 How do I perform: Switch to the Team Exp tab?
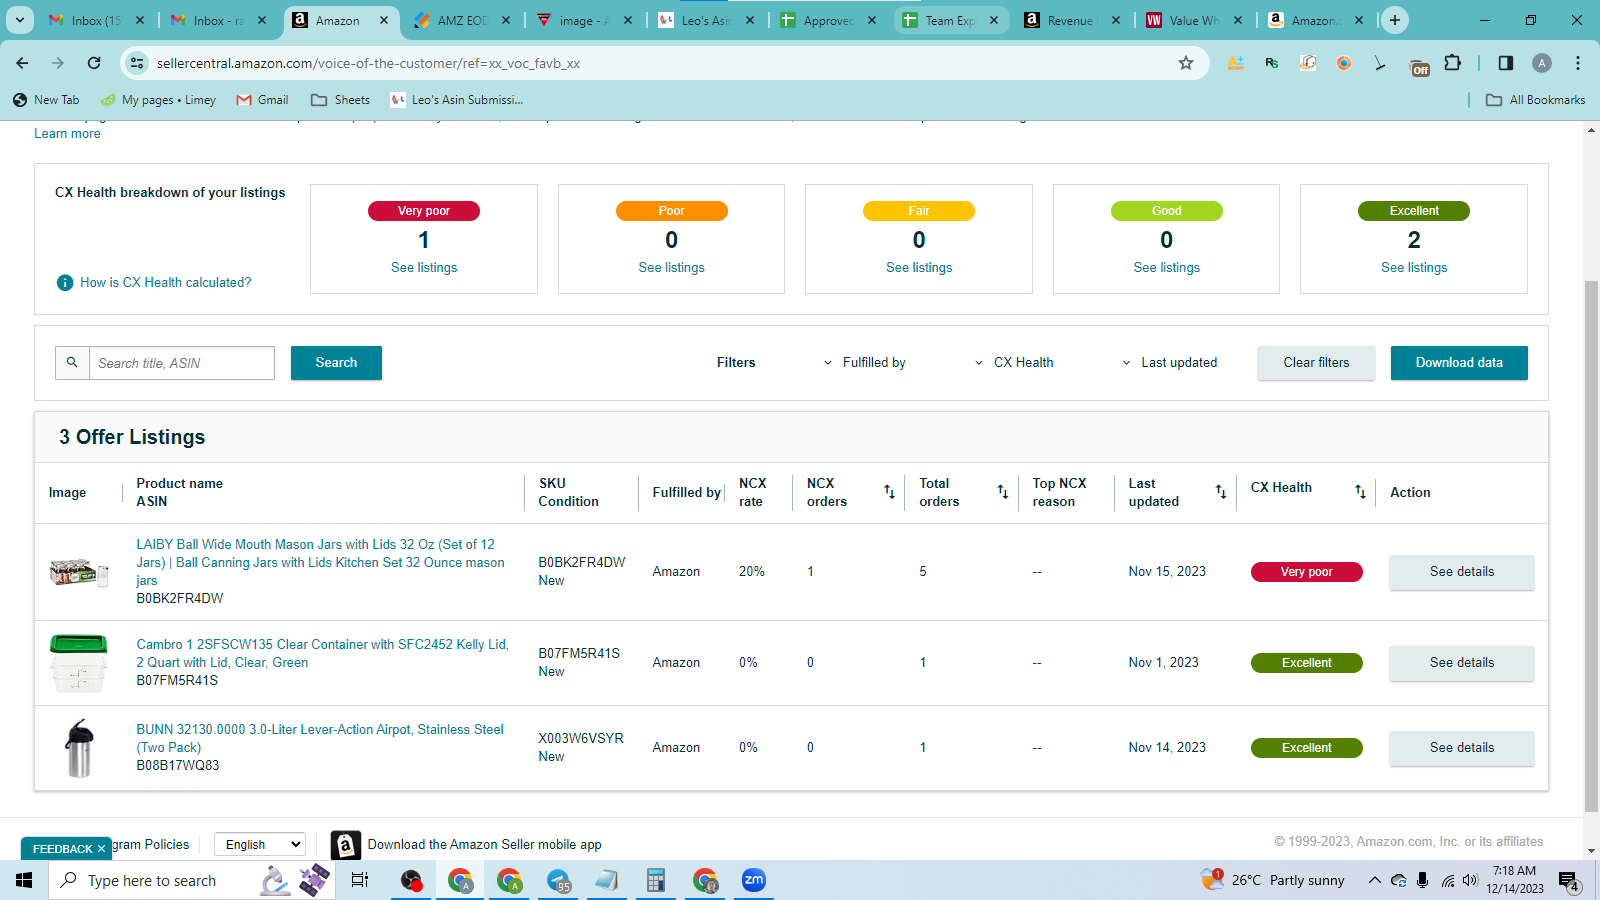(x=950, y=20)
